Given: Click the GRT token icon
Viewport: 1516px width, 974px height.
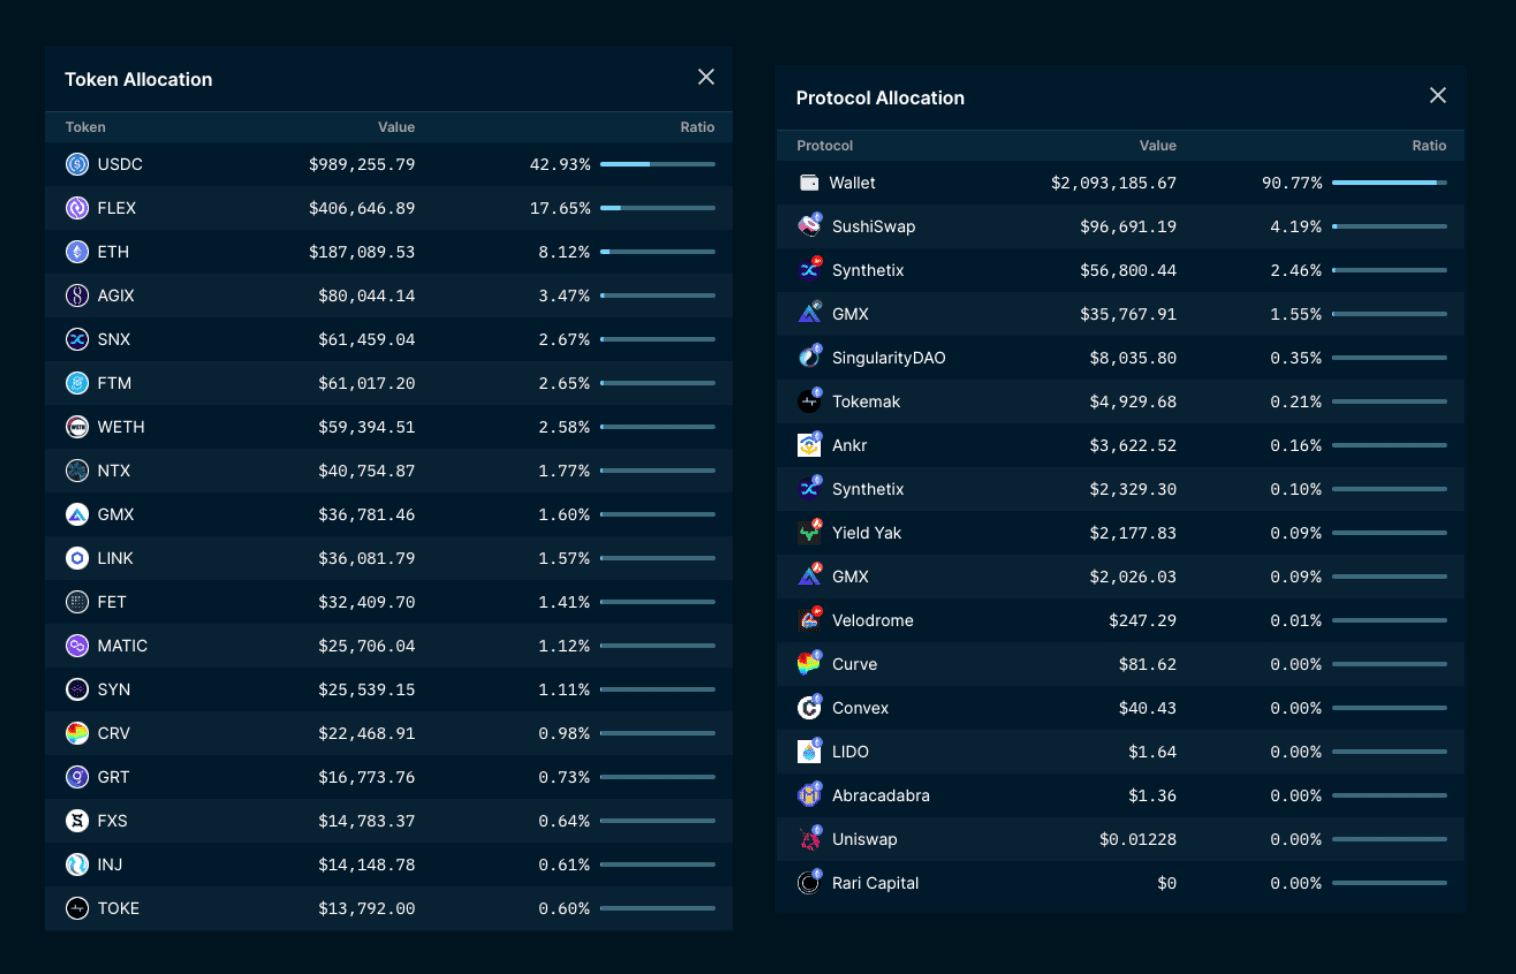Looking at the screenshot, I should click(x=77, y=777).
